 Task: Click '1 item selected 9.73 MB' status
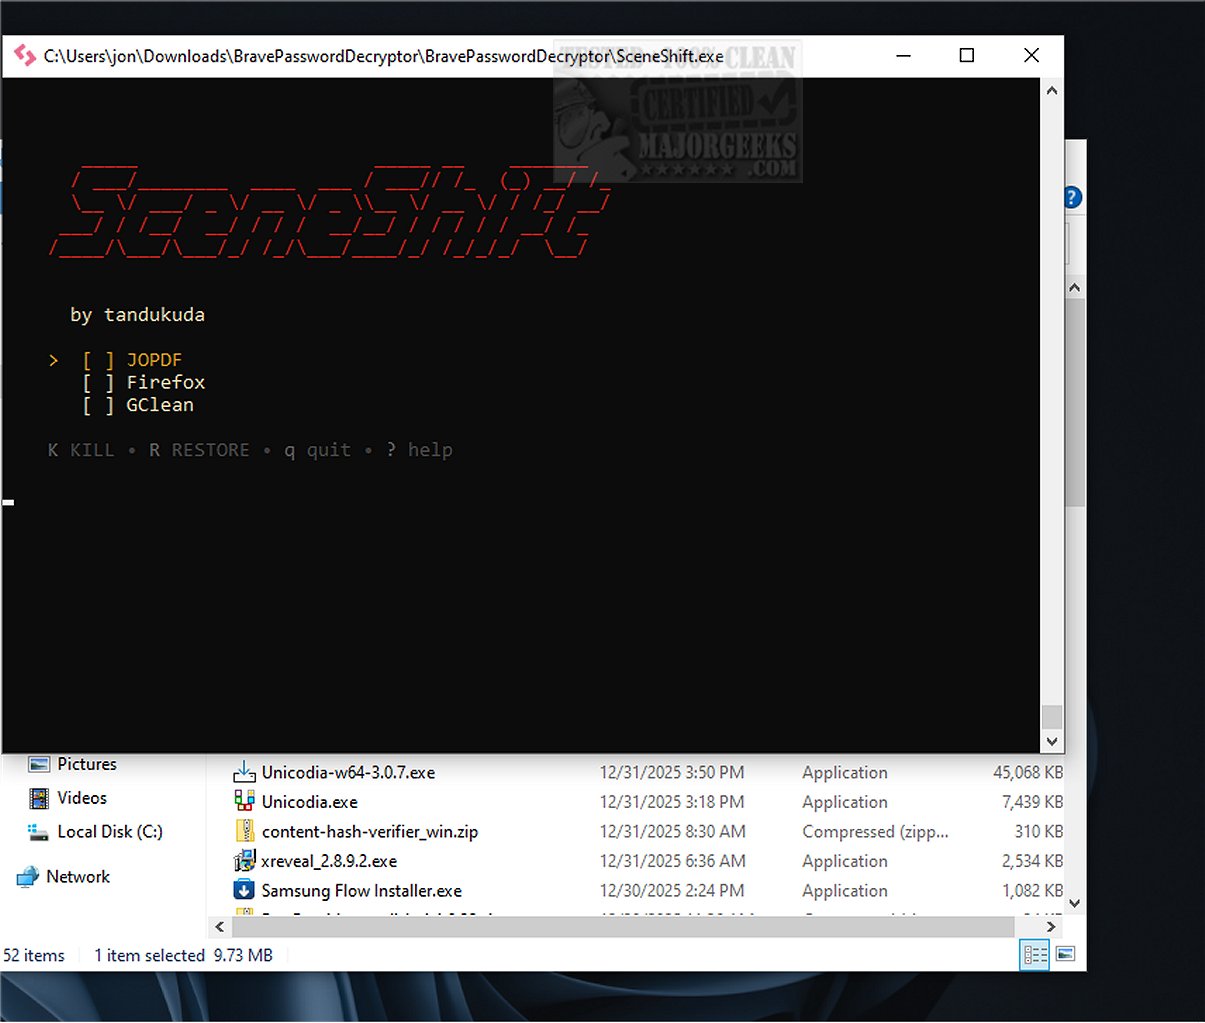183,956
